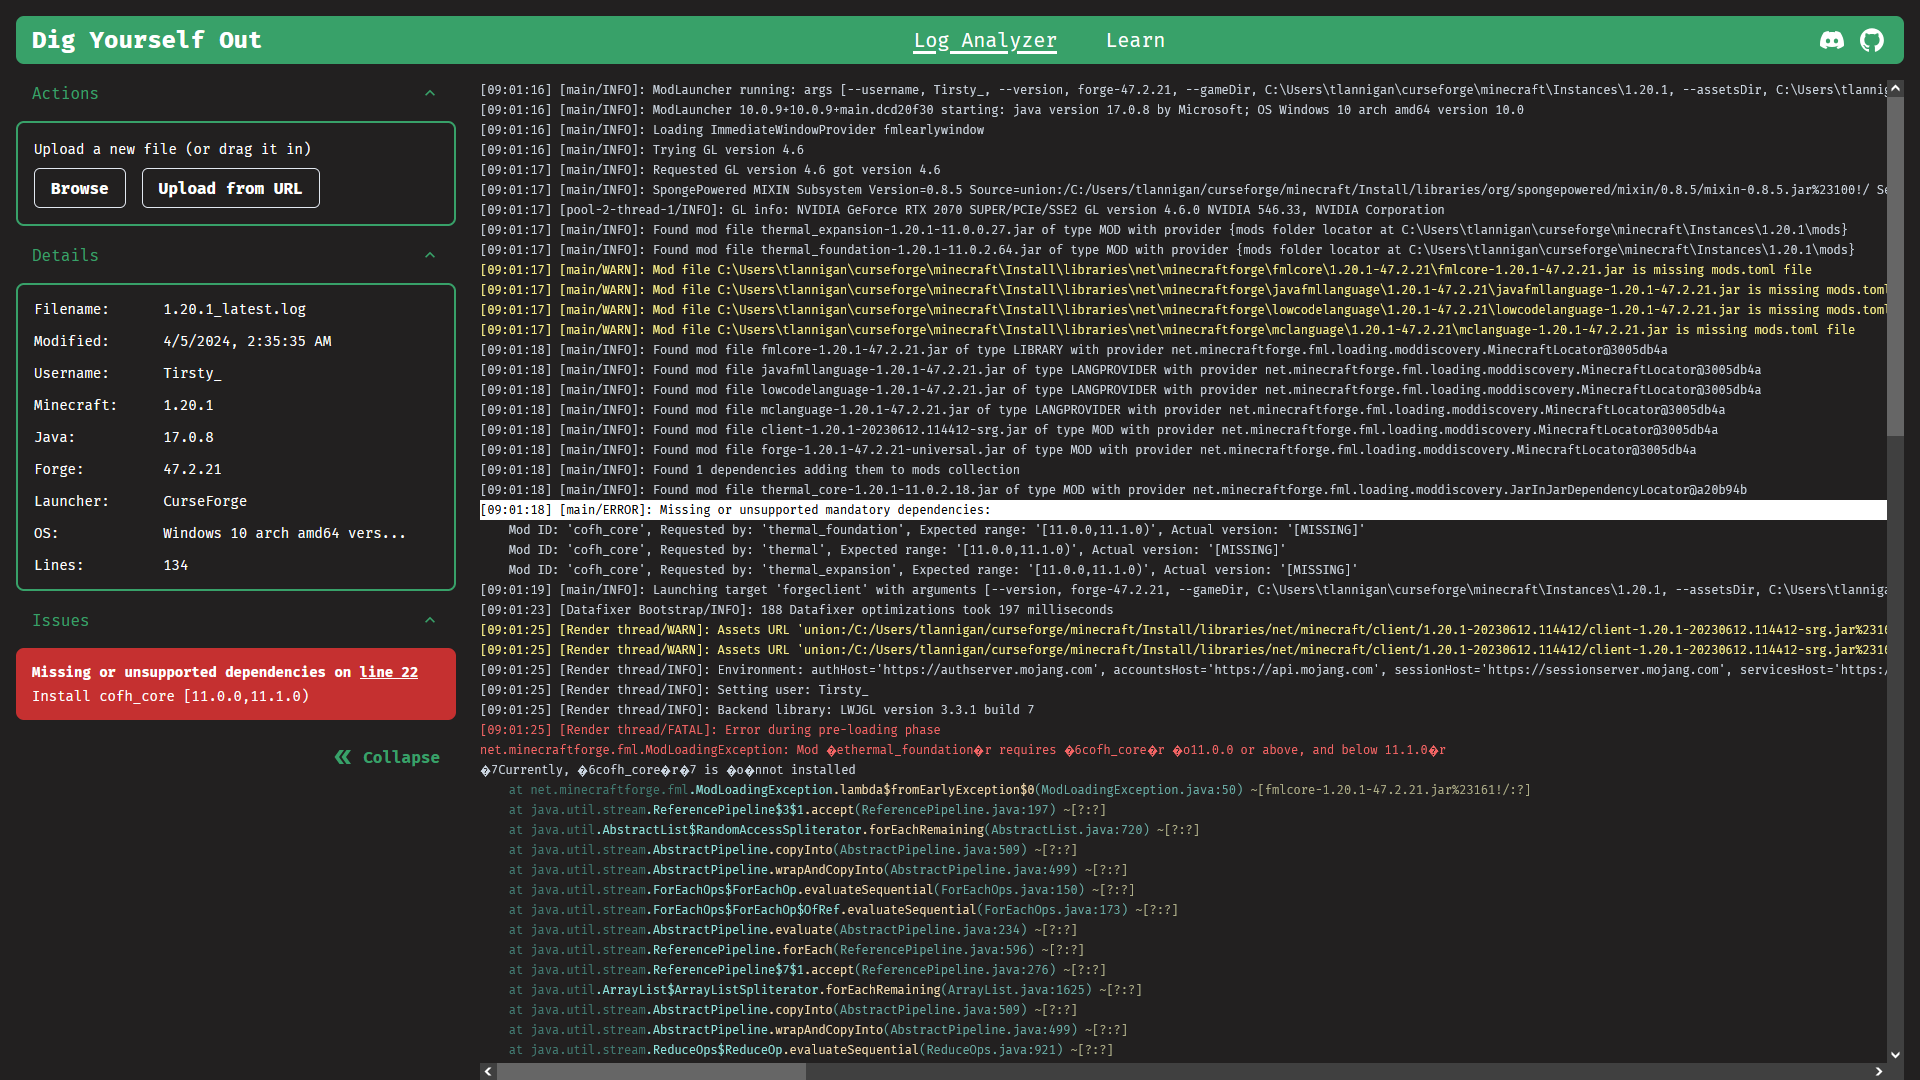Click the log scroll down arrow
This screenshot has height=1080, width=1920.
[x=1895, y=1054]
